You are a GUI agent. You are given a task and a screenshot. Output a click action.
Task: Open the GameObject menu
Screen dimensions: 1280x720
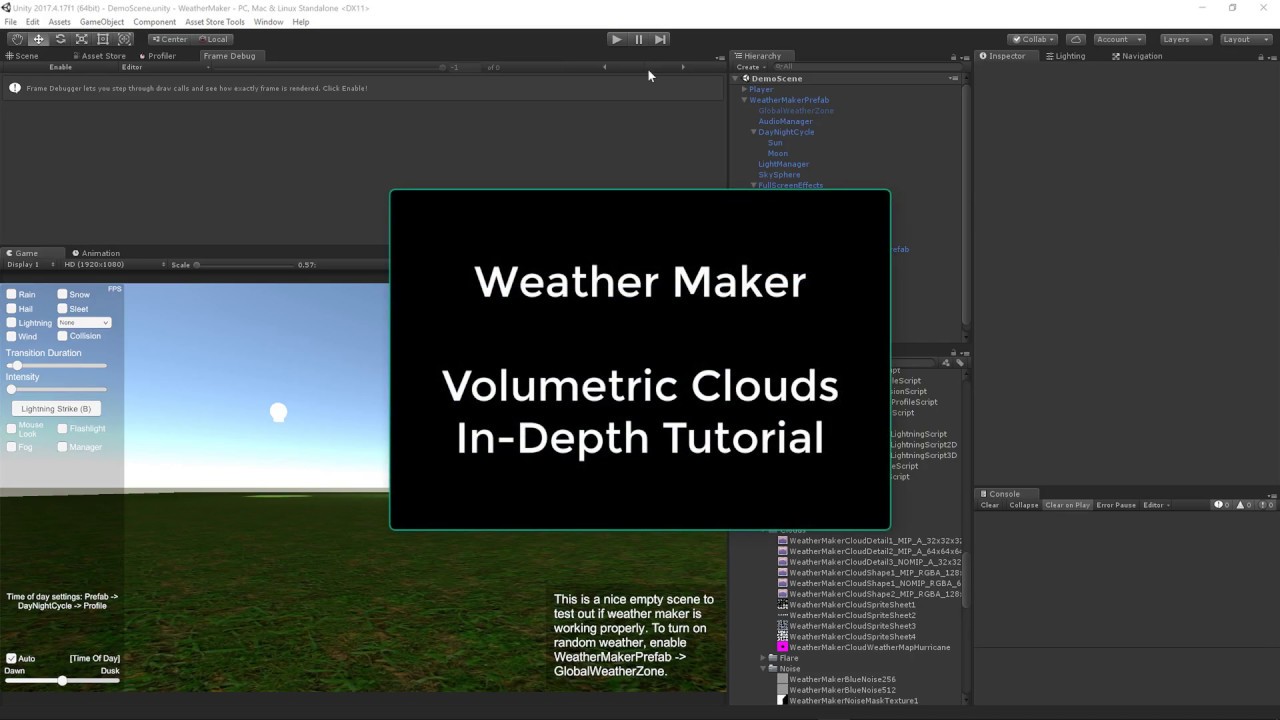(101, 22)
